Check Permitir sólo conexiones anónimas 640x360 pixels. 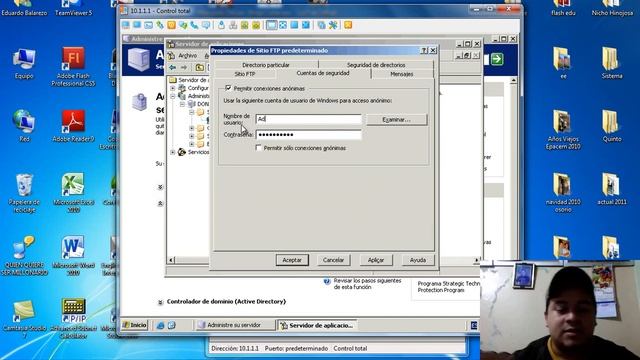click(258, 148)
